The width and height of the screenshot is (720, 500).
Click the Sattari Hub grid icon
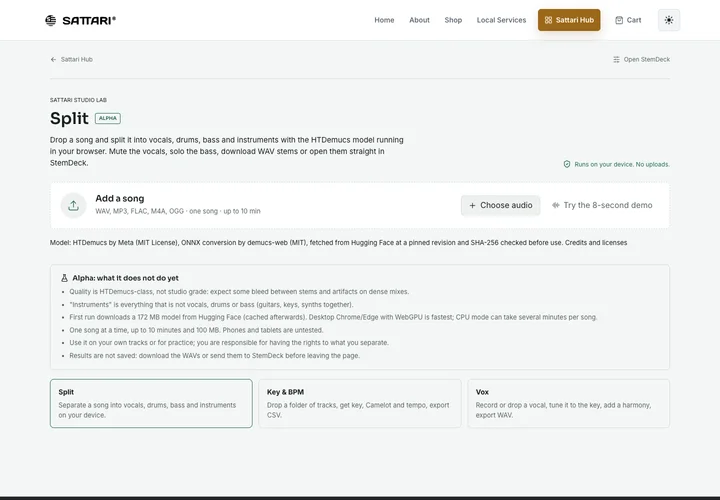click(x=548, y=20)
